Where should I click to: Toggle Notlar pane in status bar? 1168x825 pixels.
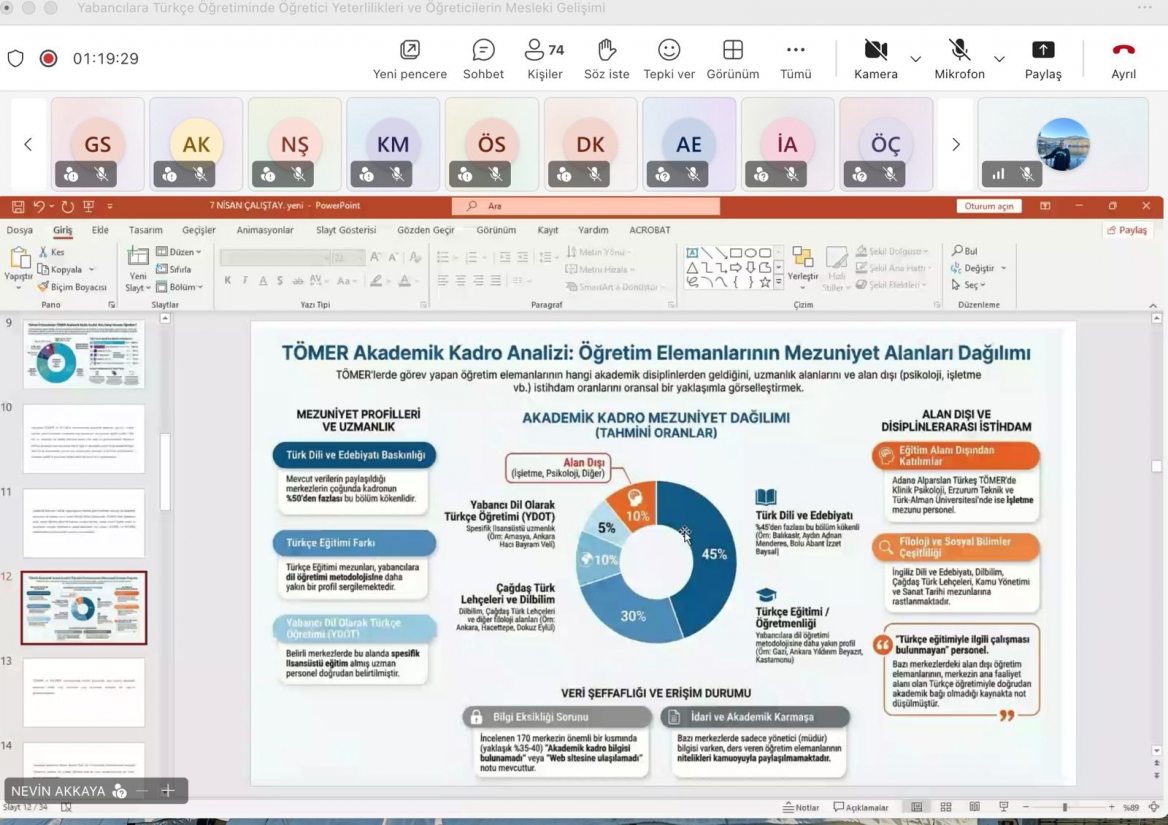click(x=802, y=807)
